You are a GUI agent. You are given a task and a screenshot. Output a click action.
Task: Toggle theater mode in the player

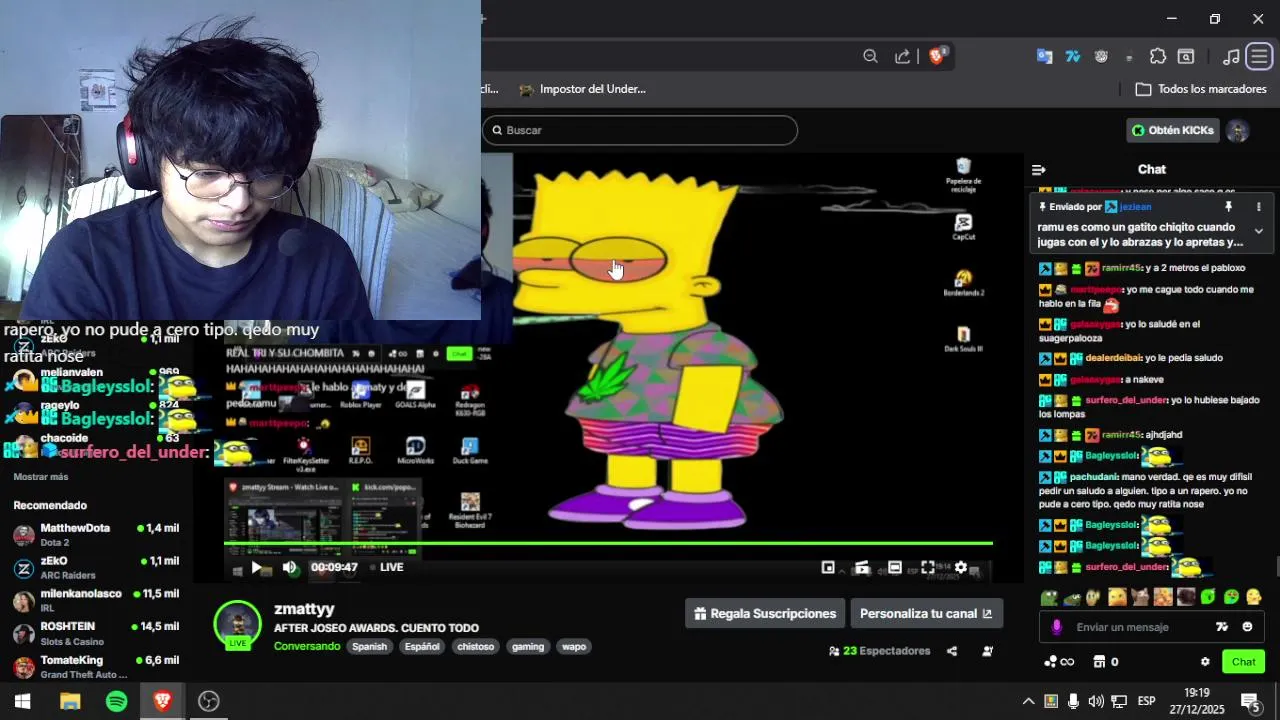click(895, 567)
